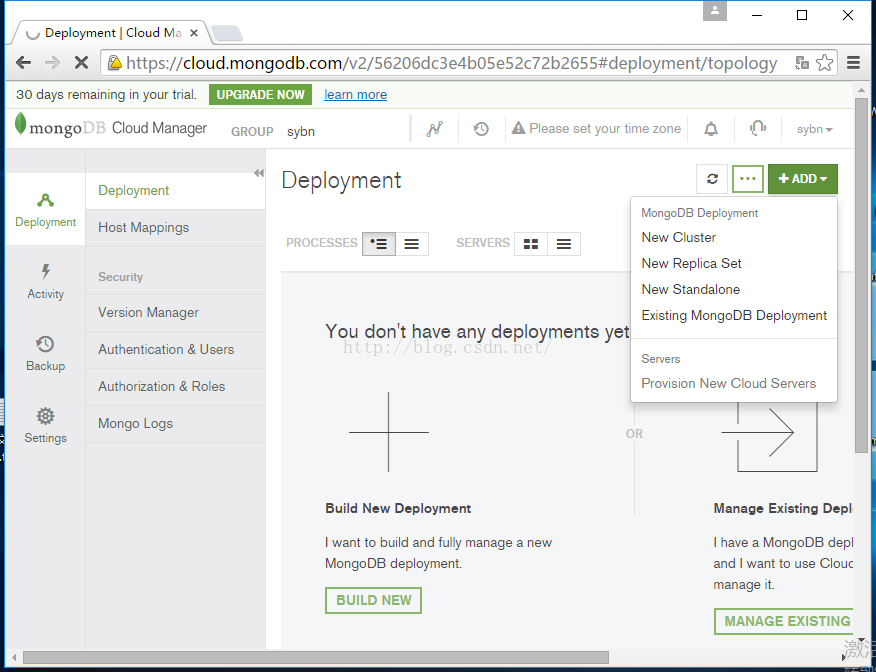
Task: Select the Deployment submenu item
Action: click(175, 190)
